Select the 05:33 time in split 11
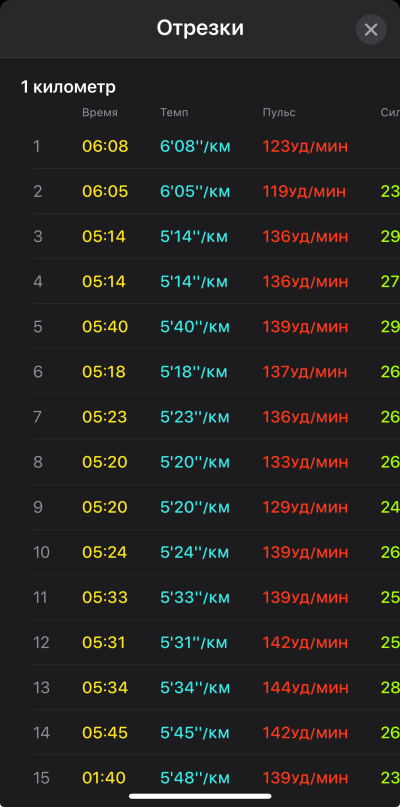The height and width of the screenshot is (807, 400). 105,597
